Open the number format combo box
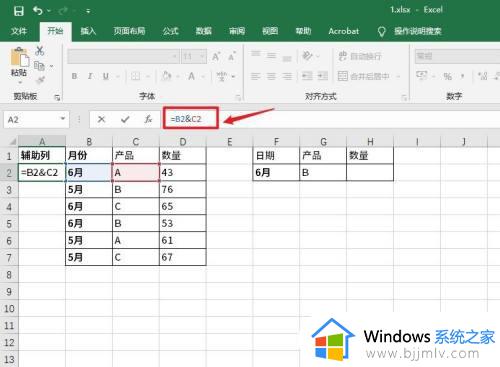 coord(457,56)
